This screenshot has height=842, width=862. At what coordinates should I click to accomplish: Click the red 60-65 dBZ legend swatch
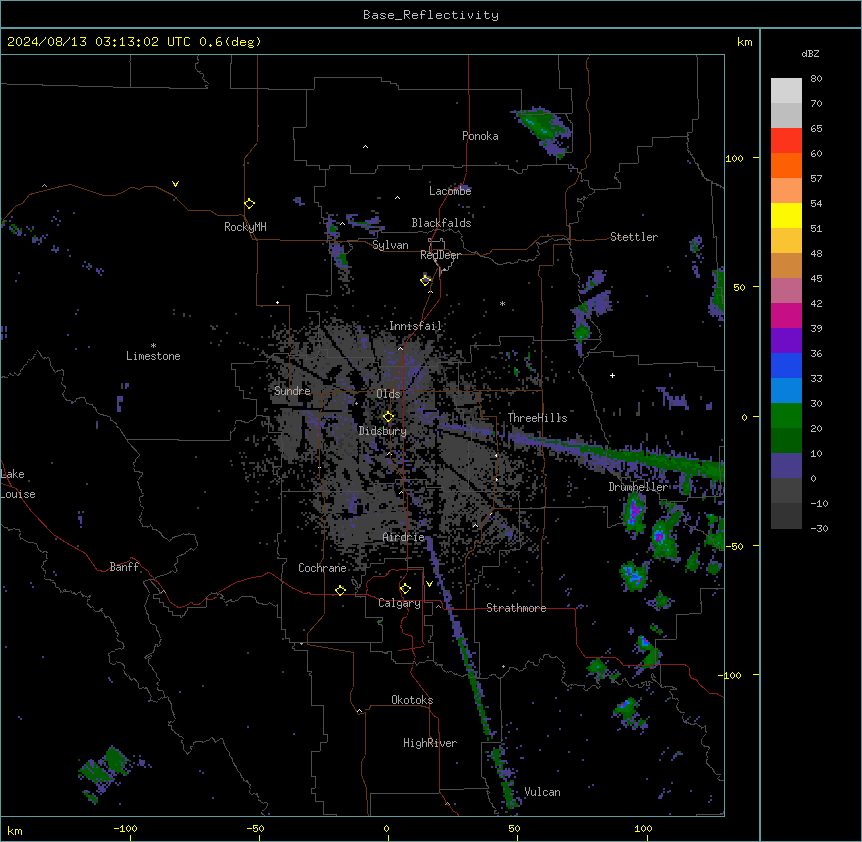pyautogui.click(x=786, y=140)
